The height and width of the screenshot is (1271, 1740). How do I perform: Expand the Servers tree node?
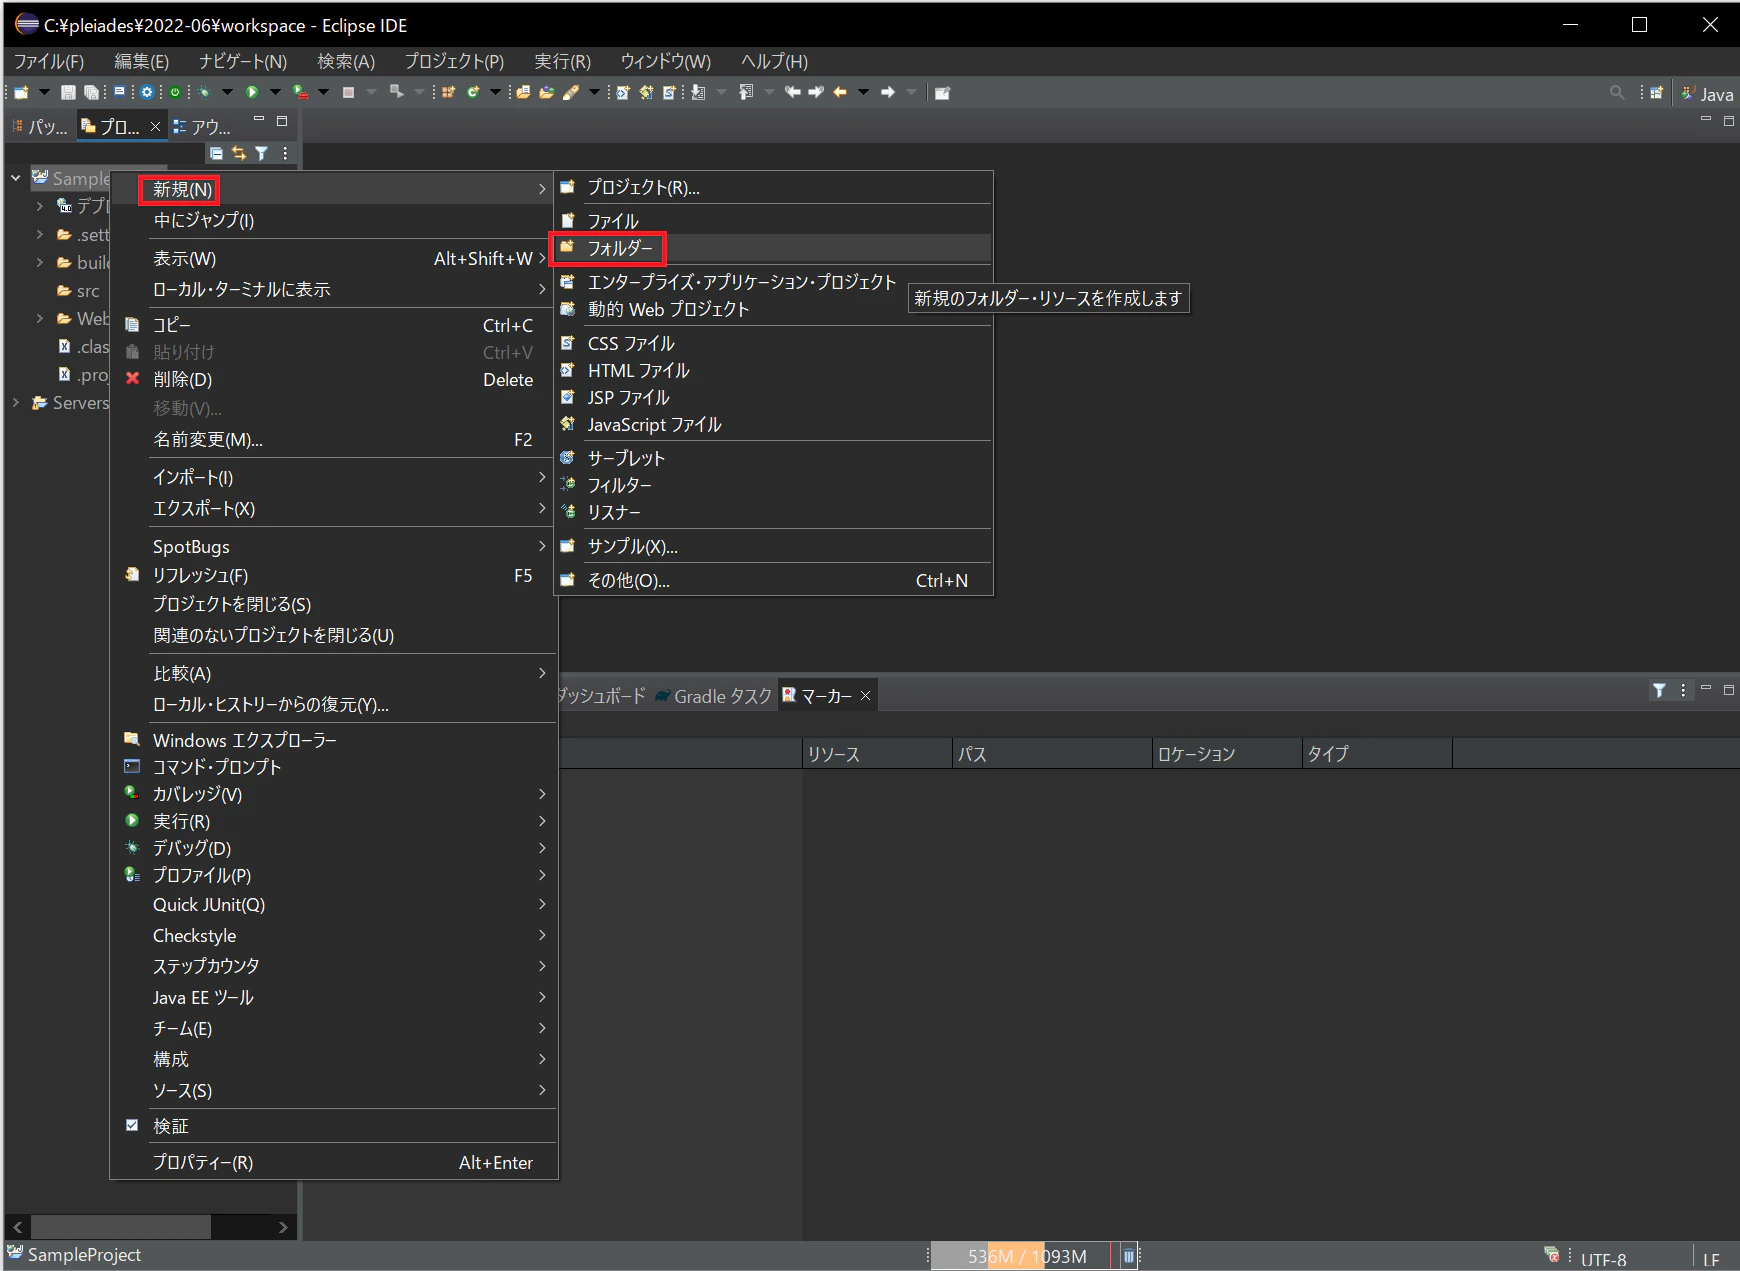click(16, 403)
